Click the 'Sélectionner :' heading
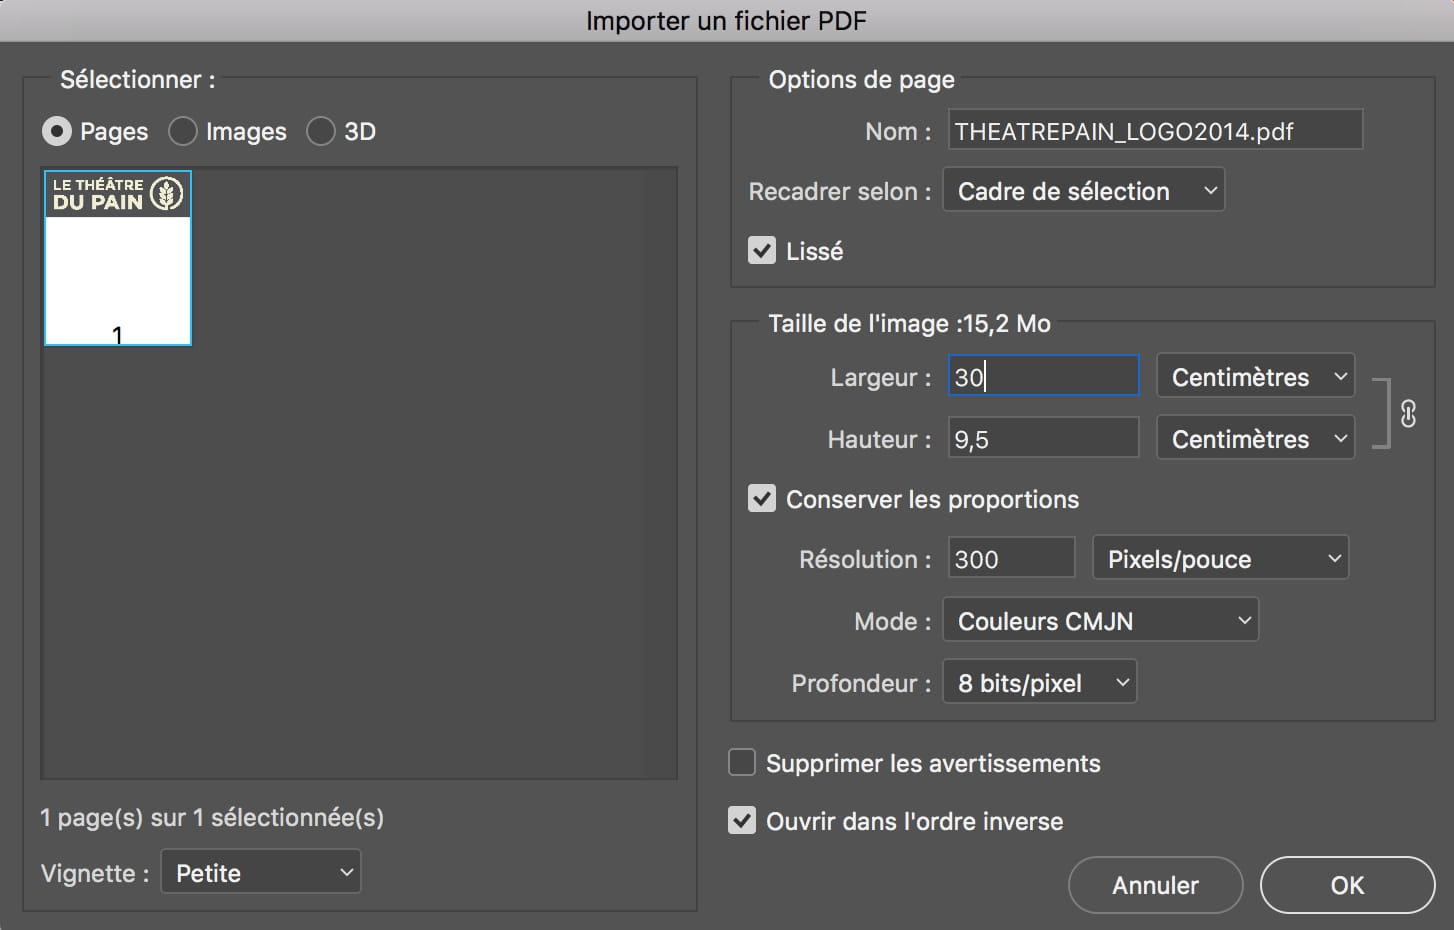 click(137, 80)
